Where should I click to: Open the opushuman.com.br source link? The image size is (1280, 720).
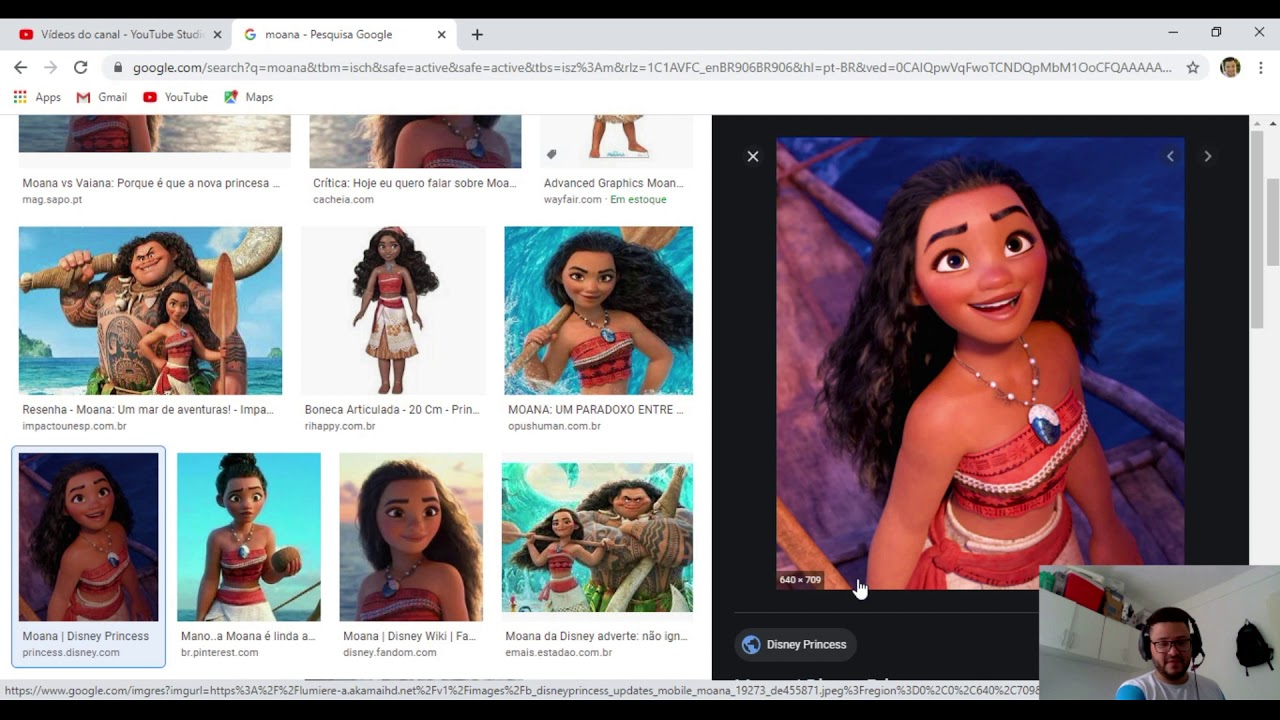[x=554, y=426]
